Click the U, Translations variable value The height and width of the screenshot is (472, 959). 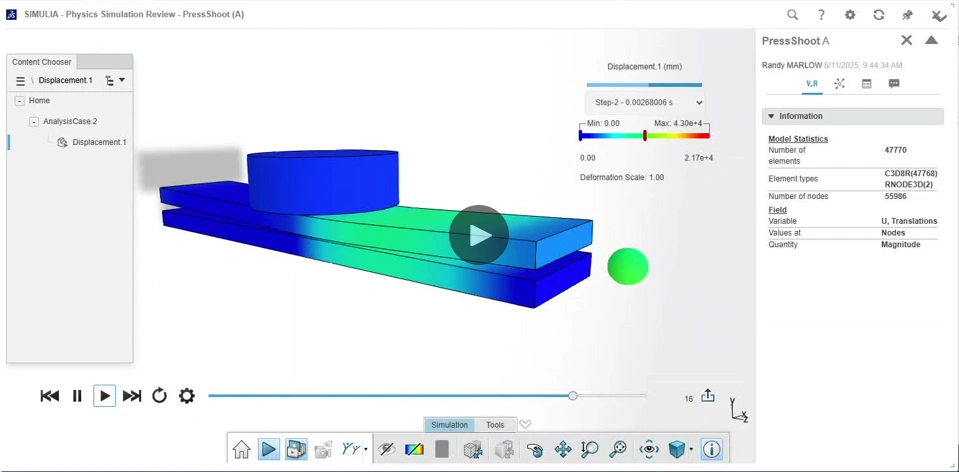(909, 221)
